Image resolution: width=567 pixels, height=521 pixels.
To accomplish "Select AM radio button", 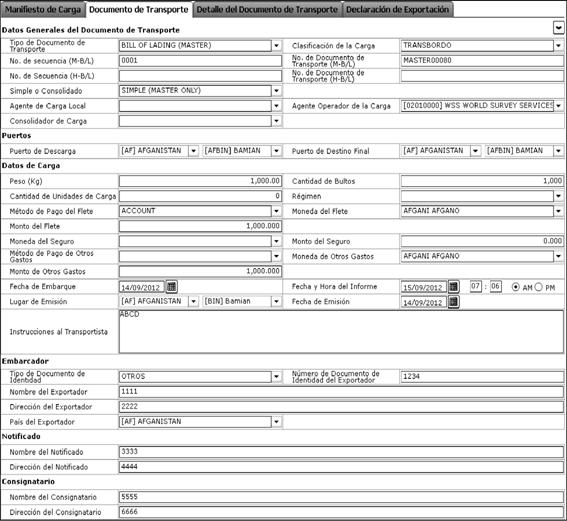I will (x=516, y=287).
